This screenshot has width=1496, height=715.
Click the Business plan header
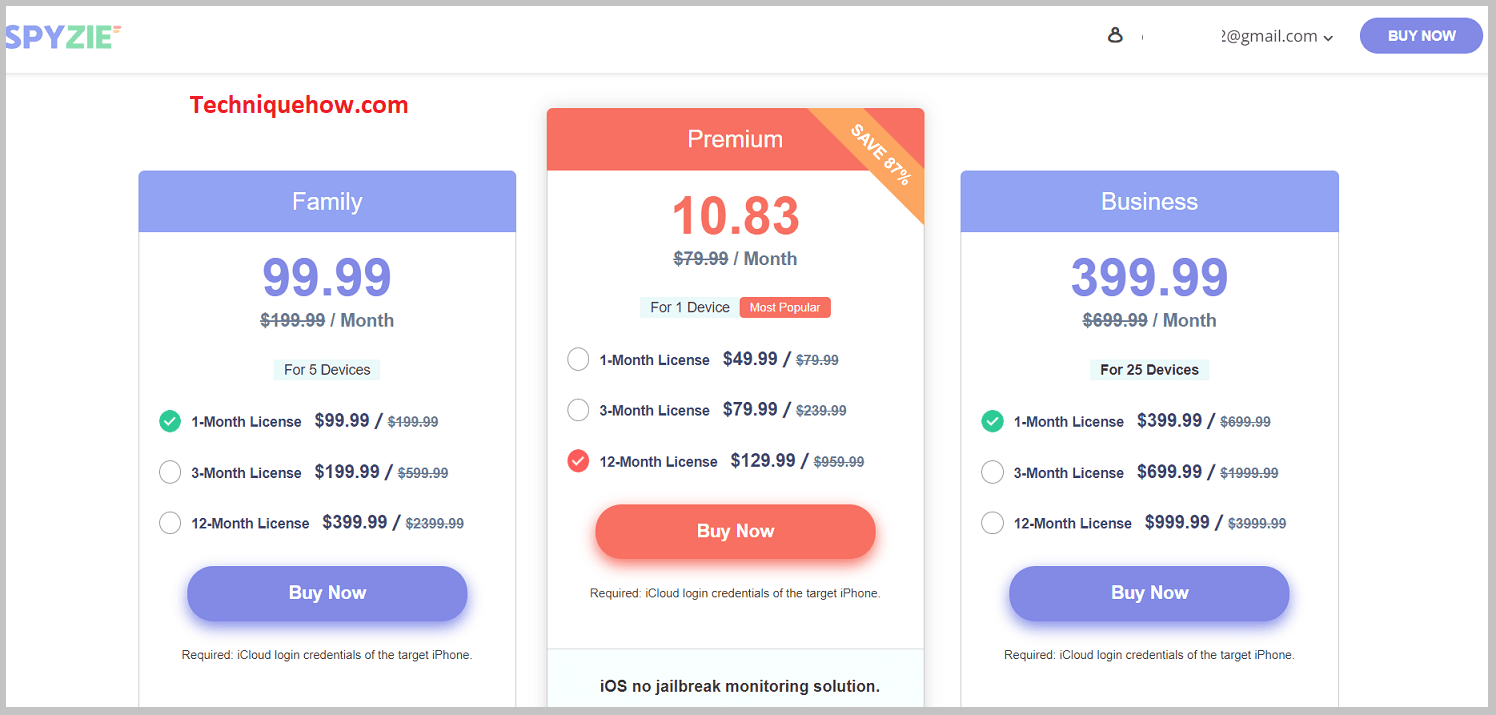click(1149, 201)
